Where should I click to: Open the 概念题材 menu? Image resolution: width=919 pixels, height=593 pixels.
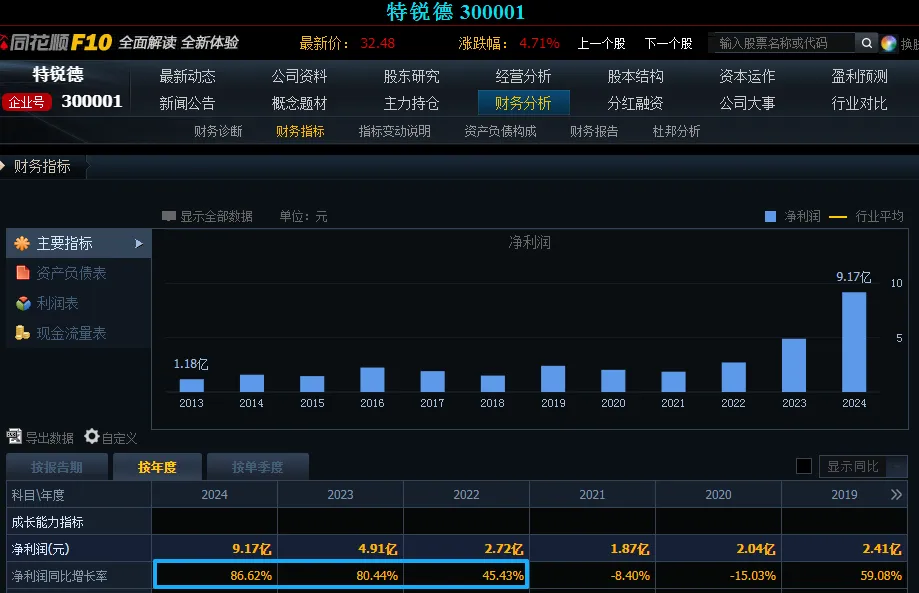coord(299,103)
